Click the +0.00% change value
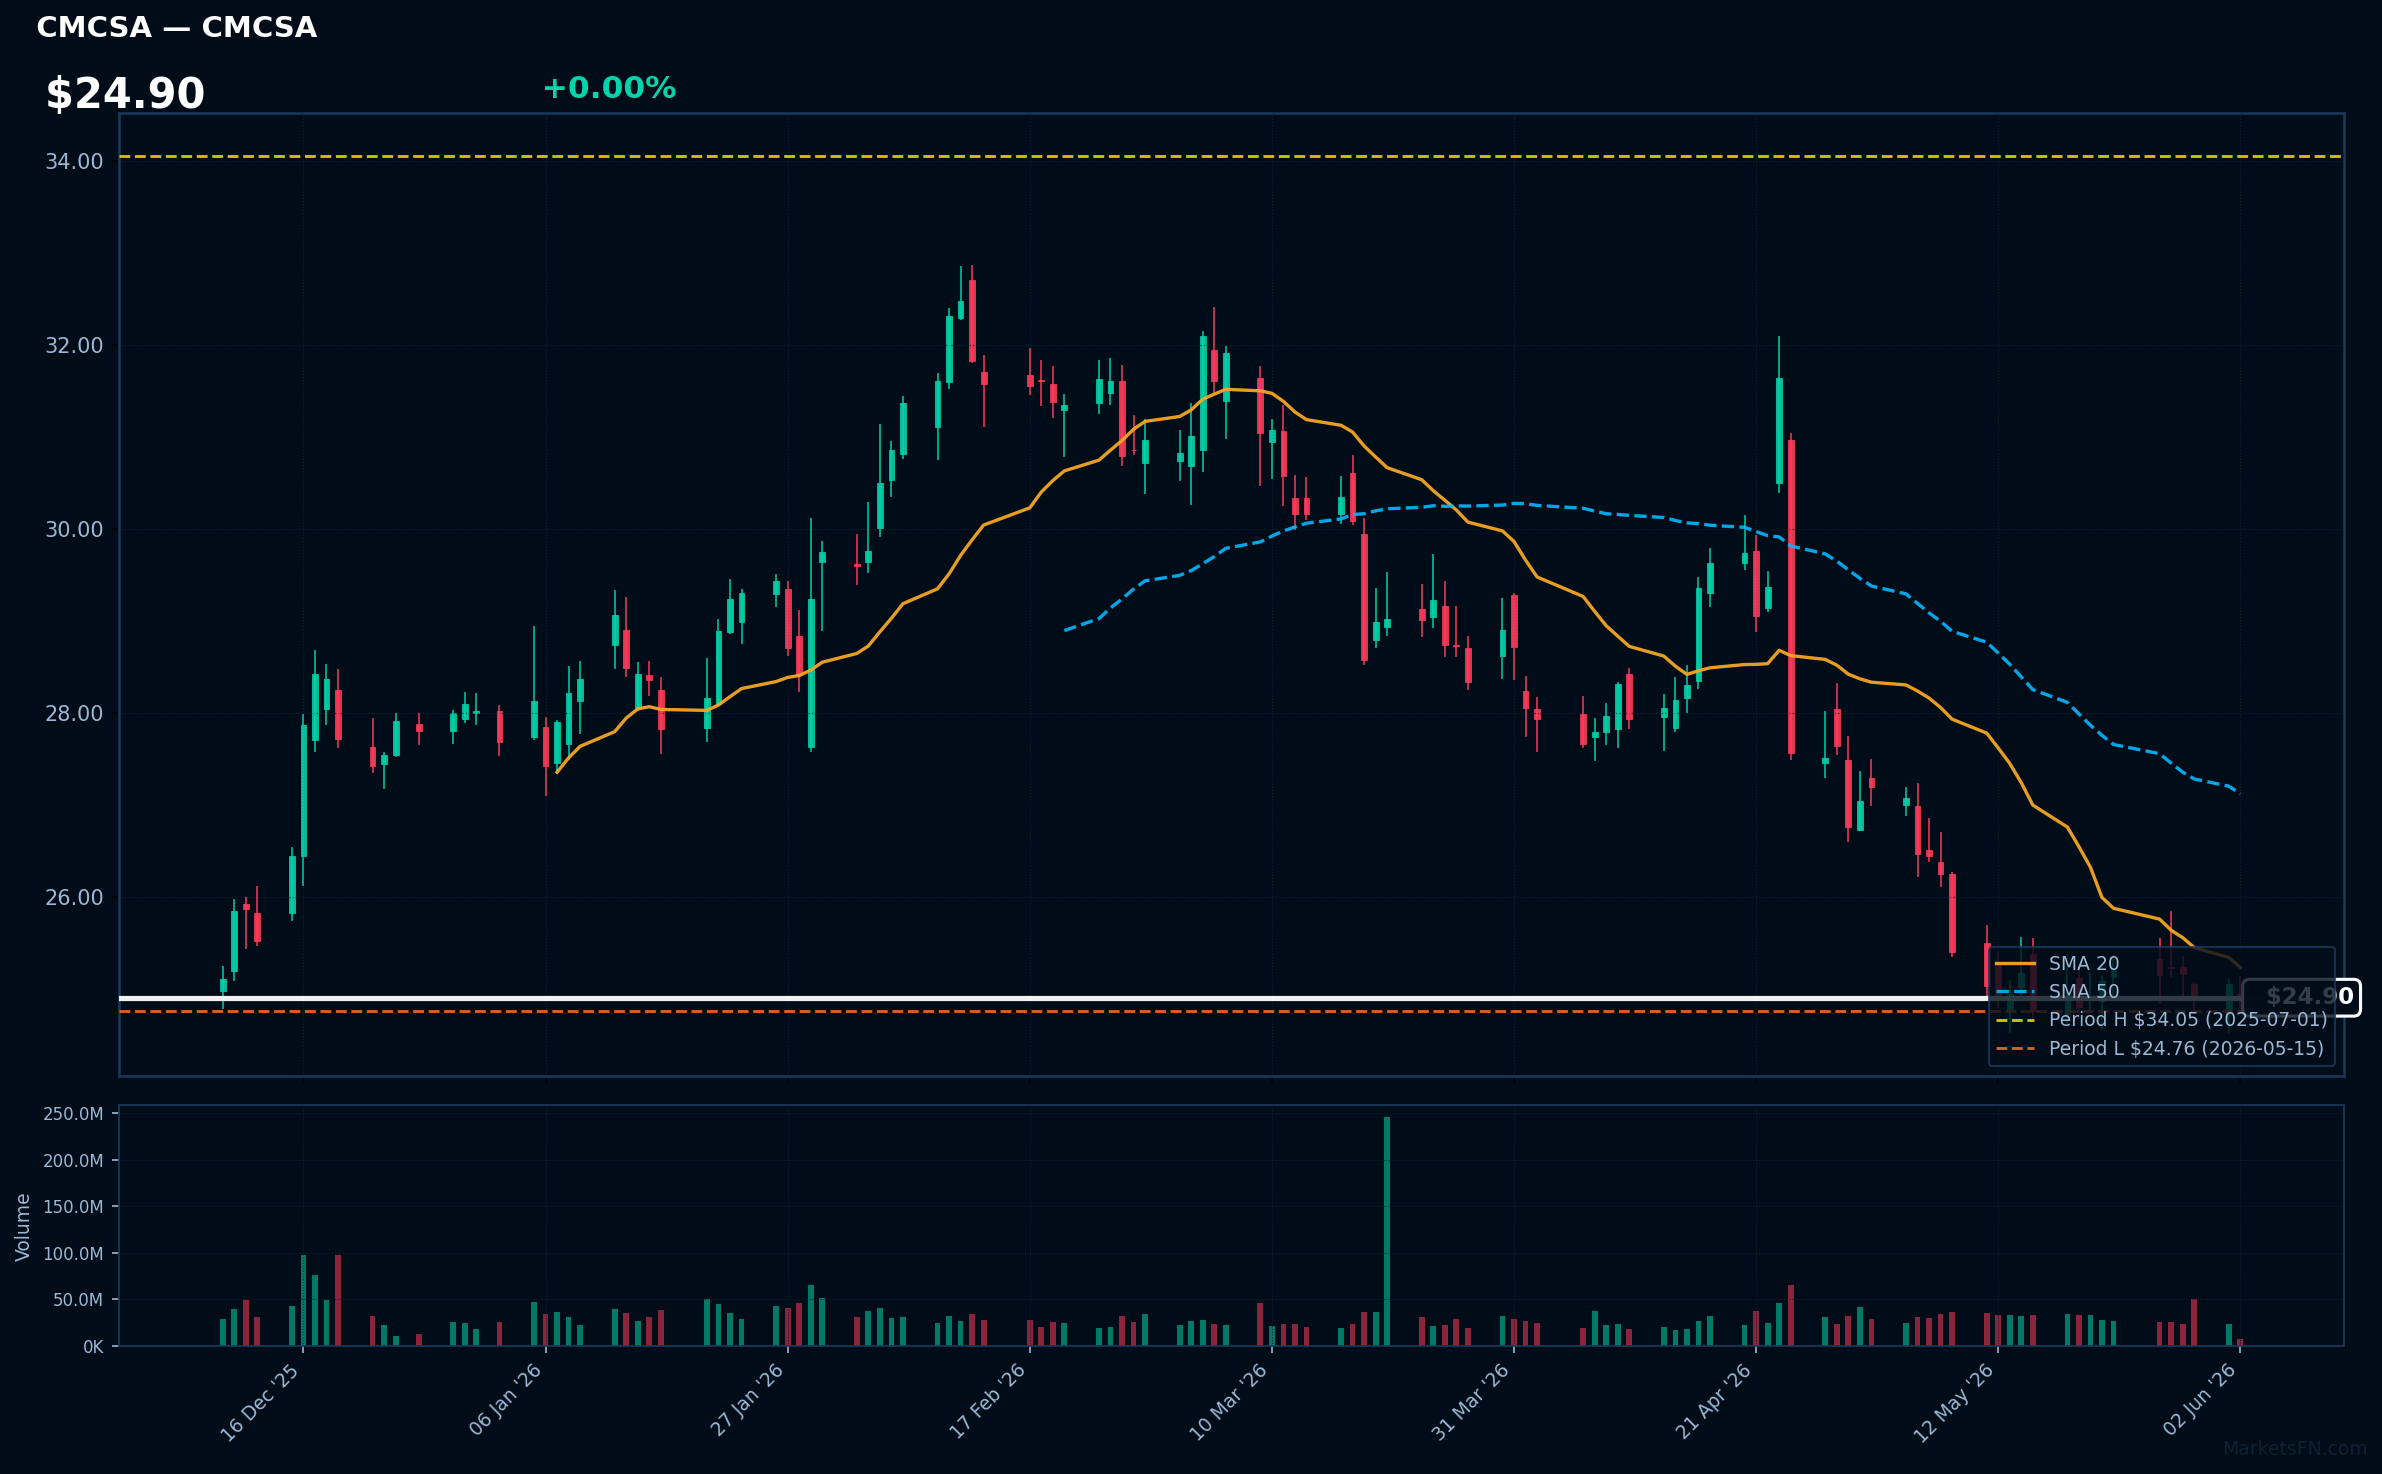The height and width of the screenshot is (1474, 2382). tap(609, 88)
